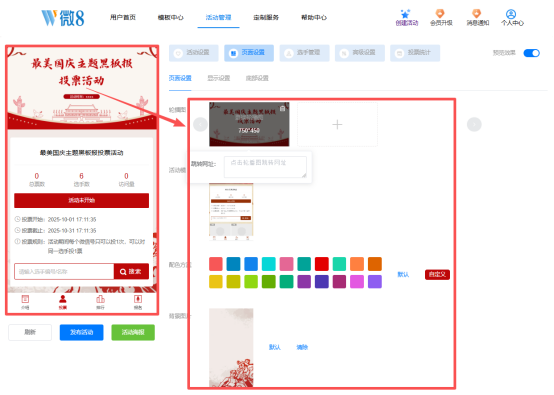This screenshot has height=395, width=554.
Task: Toggle the 预览效果 switch
Action: point(531,53)
